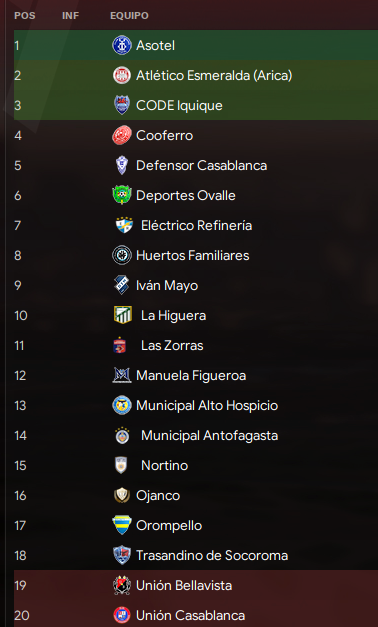Click the Huertos Familiares round badge
Screen dimensions: 378x627
[x=122, y=255]
